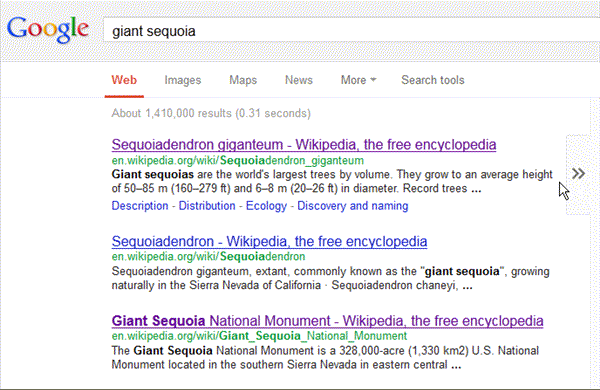The image size is (600, 390).
Task: Focus the search box containing giant sequoia
Action: 351,31
